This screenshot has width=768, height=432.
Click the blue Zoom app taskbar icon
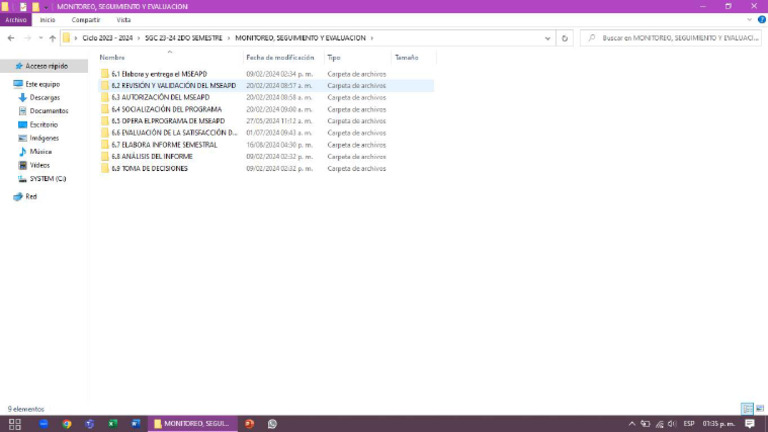44,424
